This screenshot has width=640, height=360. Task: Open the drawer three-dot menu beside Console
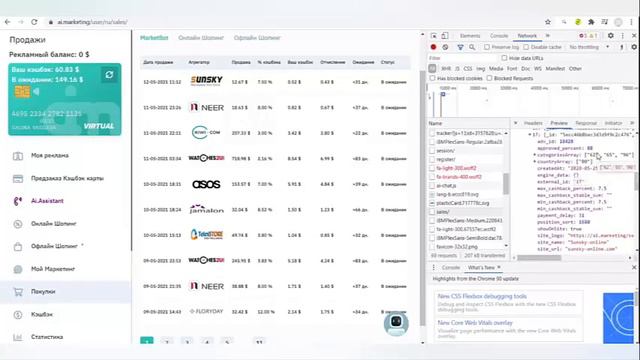433,267
